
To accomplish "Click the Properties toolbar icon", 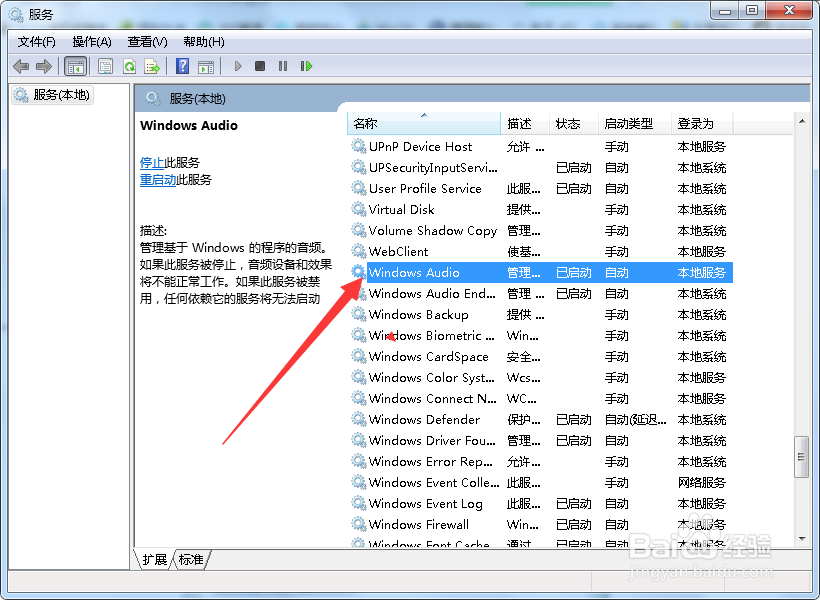I will point(106,66).
